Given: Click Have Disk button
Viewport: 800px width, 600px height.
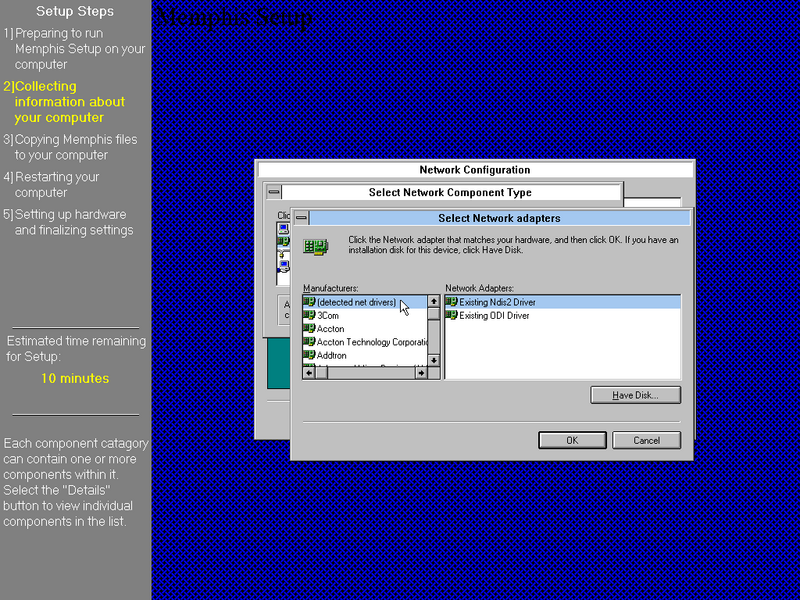Looking at the screenshot, I should tap(635, 395).
